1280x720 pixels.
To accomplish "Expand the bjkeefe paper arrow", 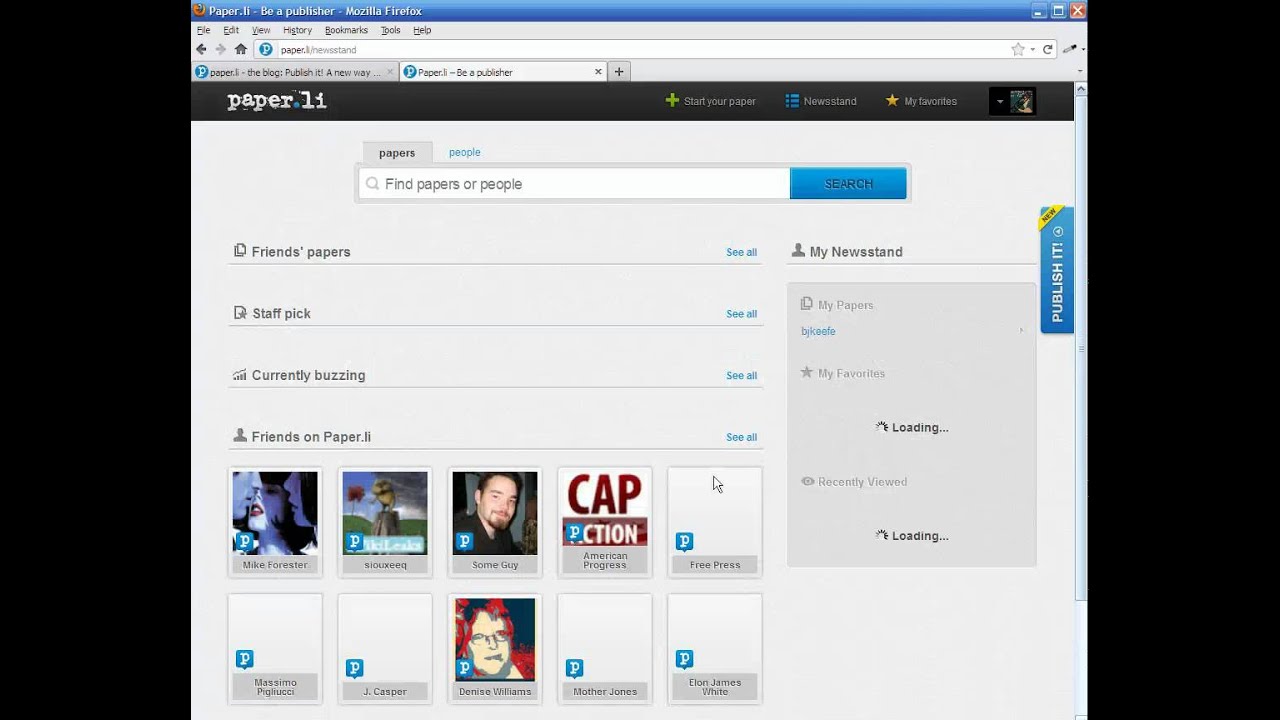I will pyautogui.click(x=1021, y=331).
